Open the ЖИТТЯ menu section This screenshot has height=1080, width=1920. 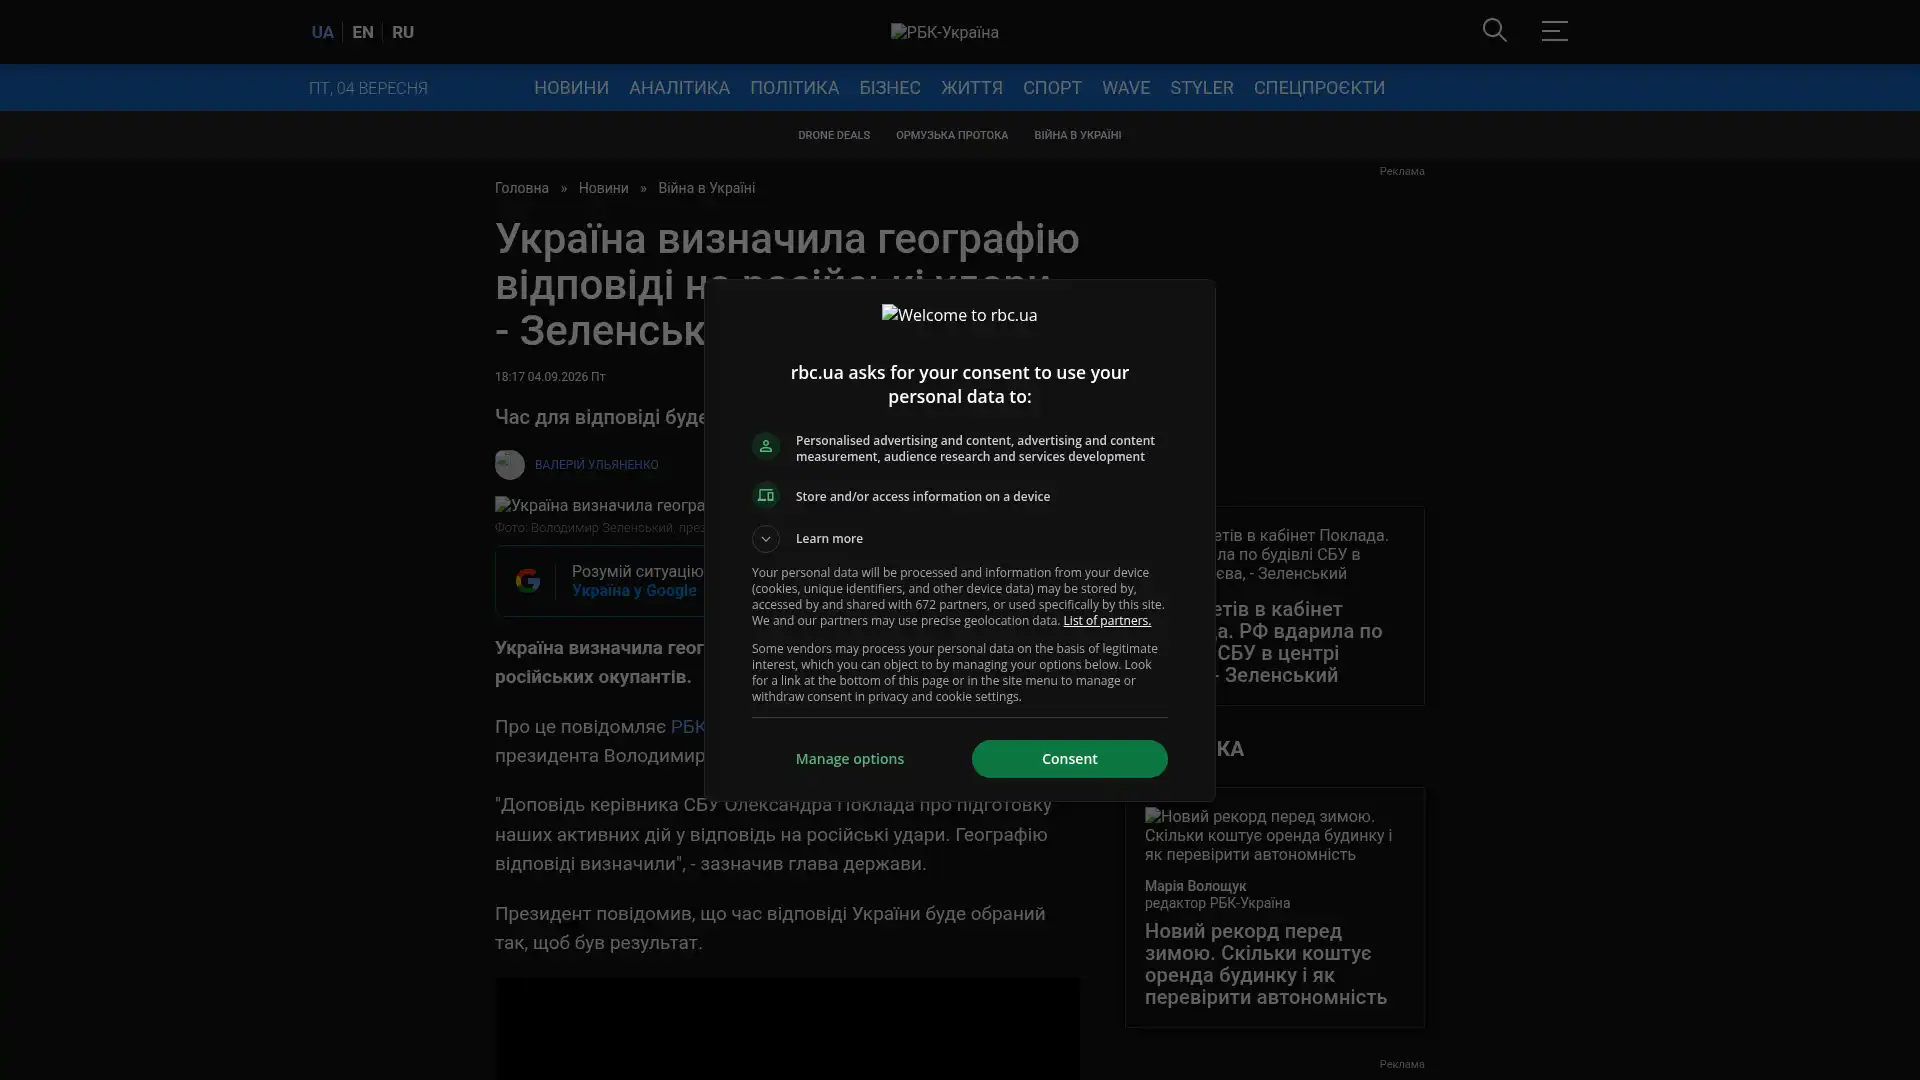[x=972, y=88]
